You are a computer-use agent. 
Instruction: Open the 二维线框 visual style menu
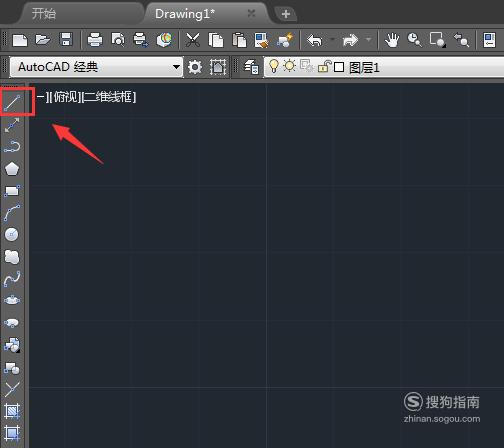click(x=109, y=97)
